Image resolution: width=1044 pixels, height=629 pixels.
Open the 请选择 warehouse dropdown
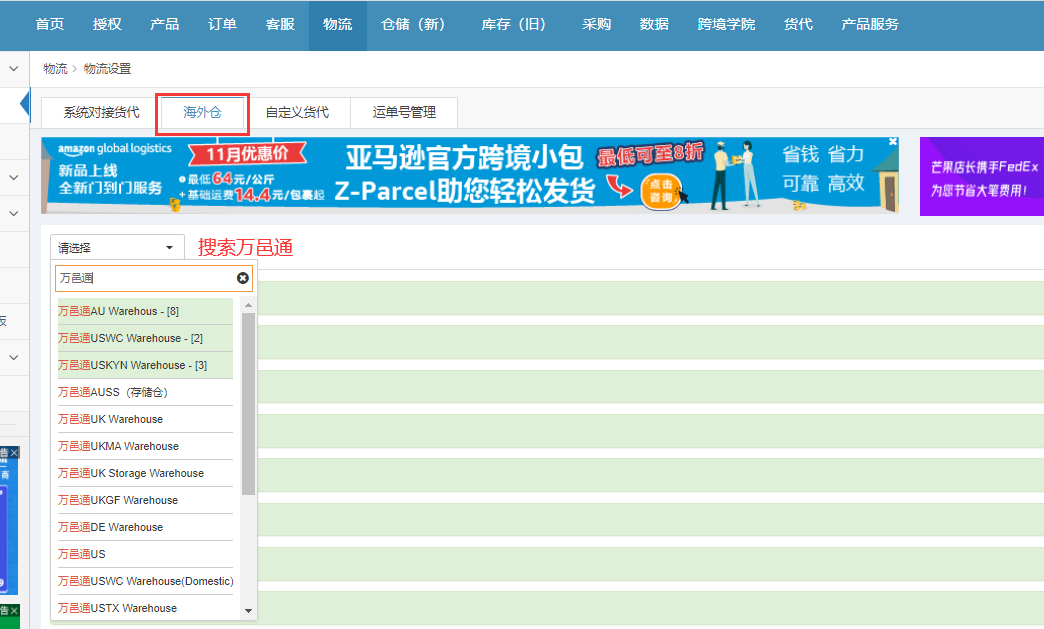(x=117, y=248)
